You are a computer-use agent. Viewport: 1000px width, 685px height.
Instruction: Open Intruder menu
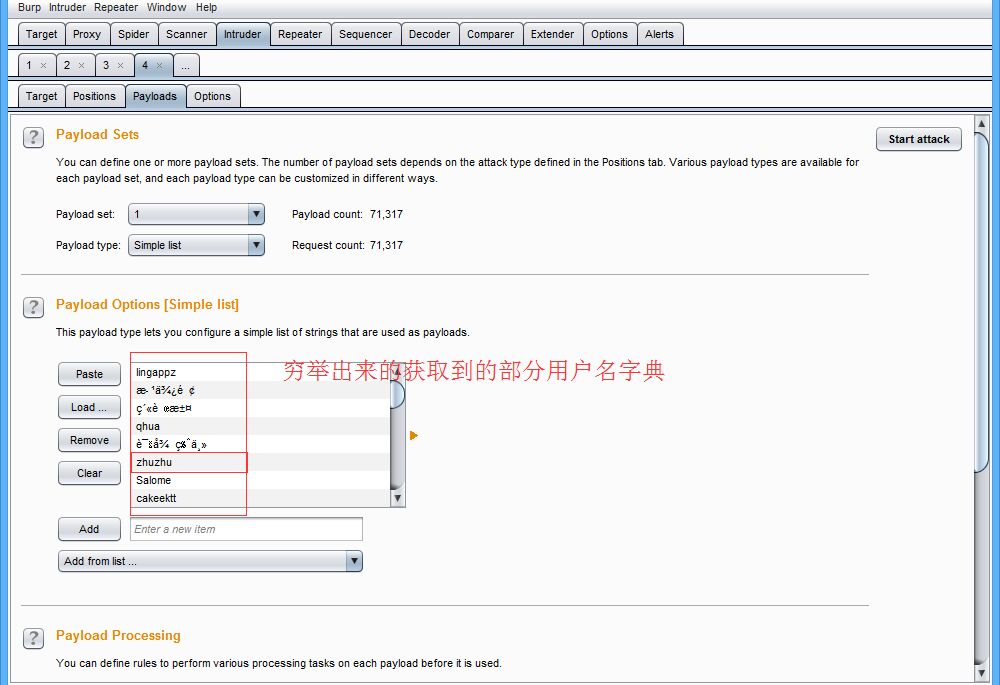[x=67, y=7]
